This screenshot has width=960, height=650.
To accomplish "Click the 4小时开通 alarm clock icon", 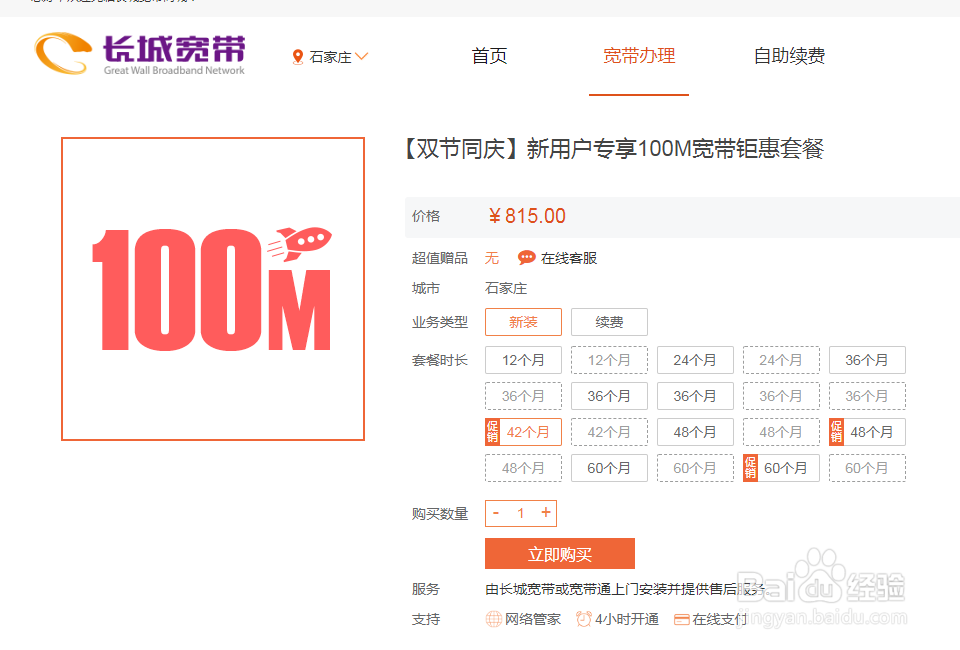I will 583,619.
